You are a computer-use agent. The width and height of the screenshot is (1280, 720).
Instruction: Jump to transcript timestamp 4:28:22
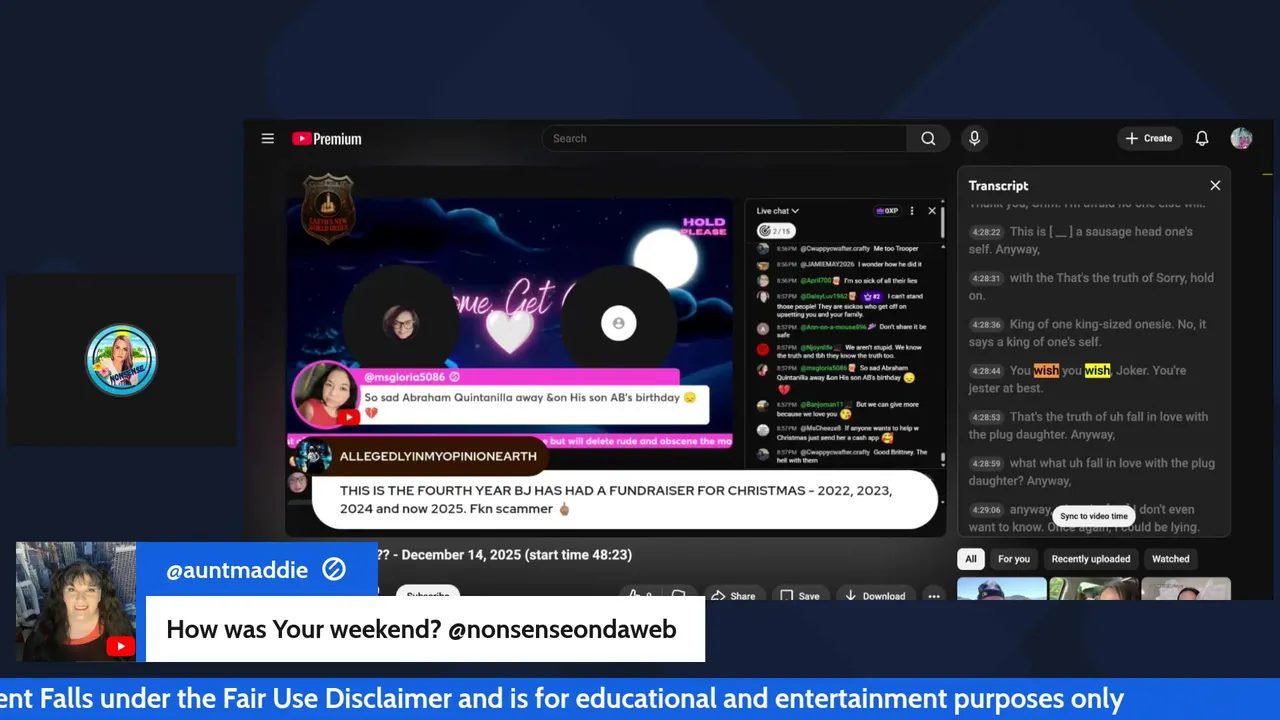987,232
